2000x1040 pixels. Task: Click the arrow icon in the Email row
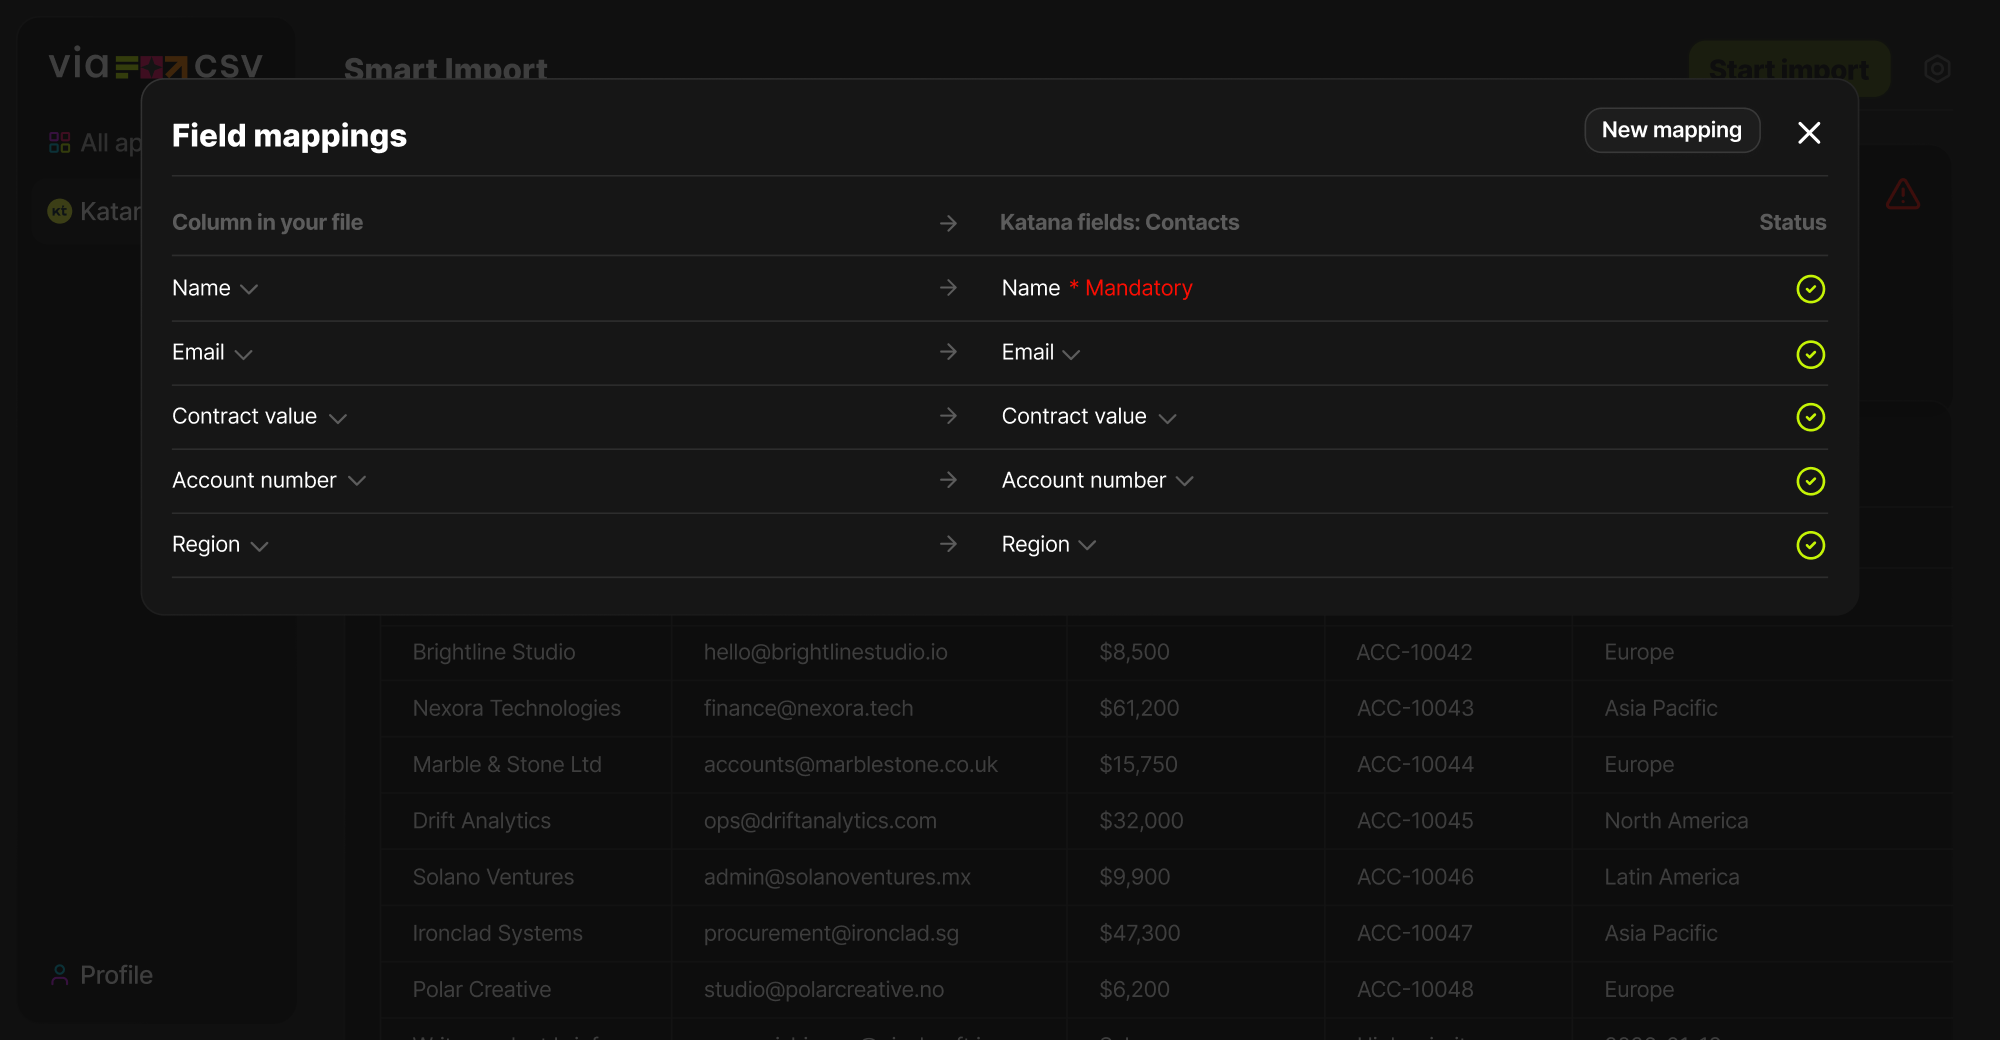point(949,352)
